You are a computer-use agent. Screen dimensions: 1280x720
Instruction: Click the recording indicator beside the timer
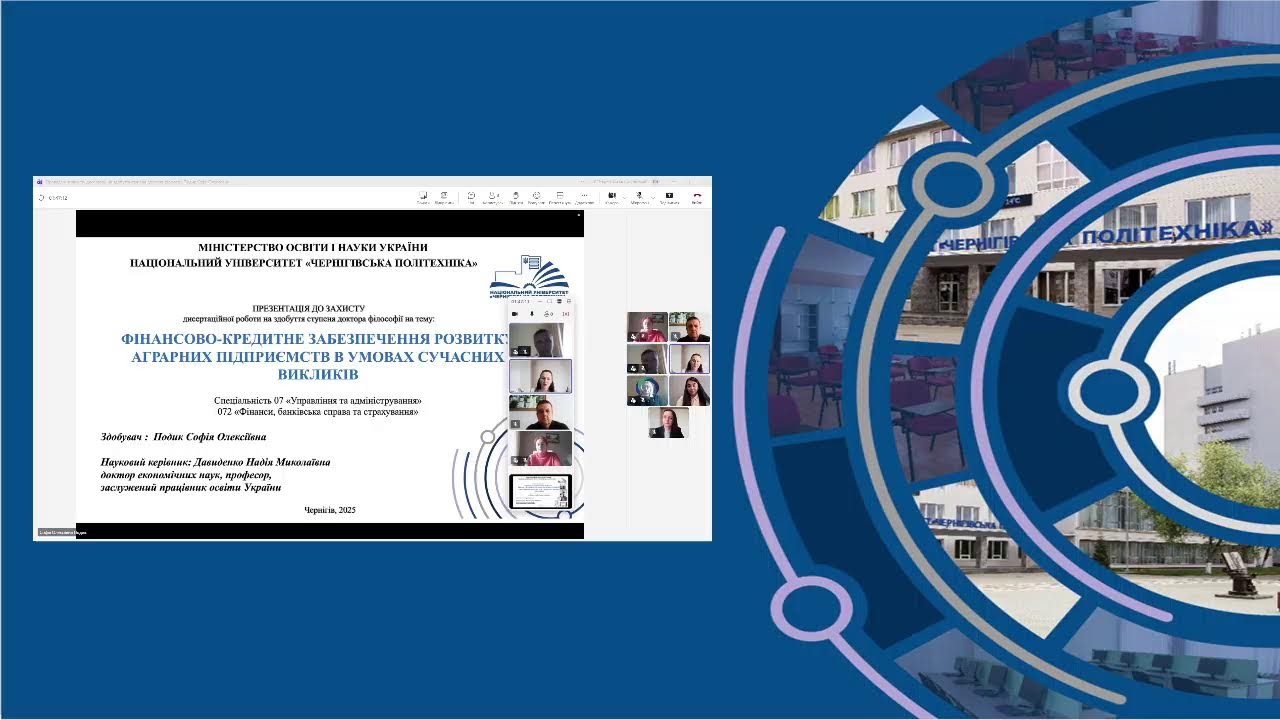click(42, 198)
